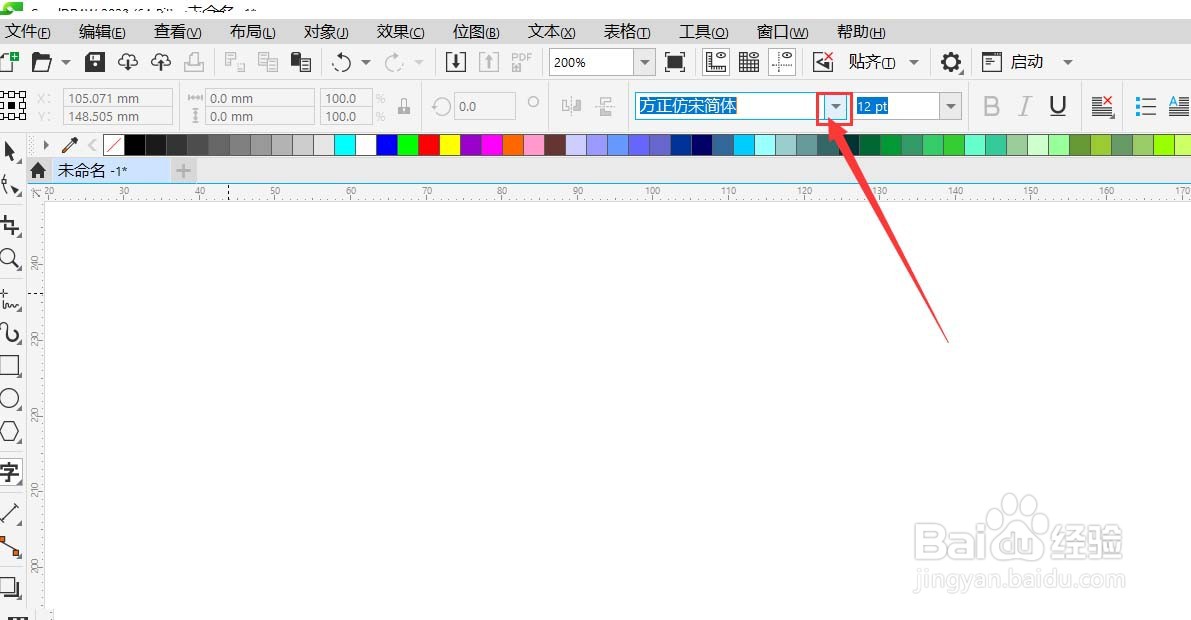Select the Artistic media tool

[11, 334]
